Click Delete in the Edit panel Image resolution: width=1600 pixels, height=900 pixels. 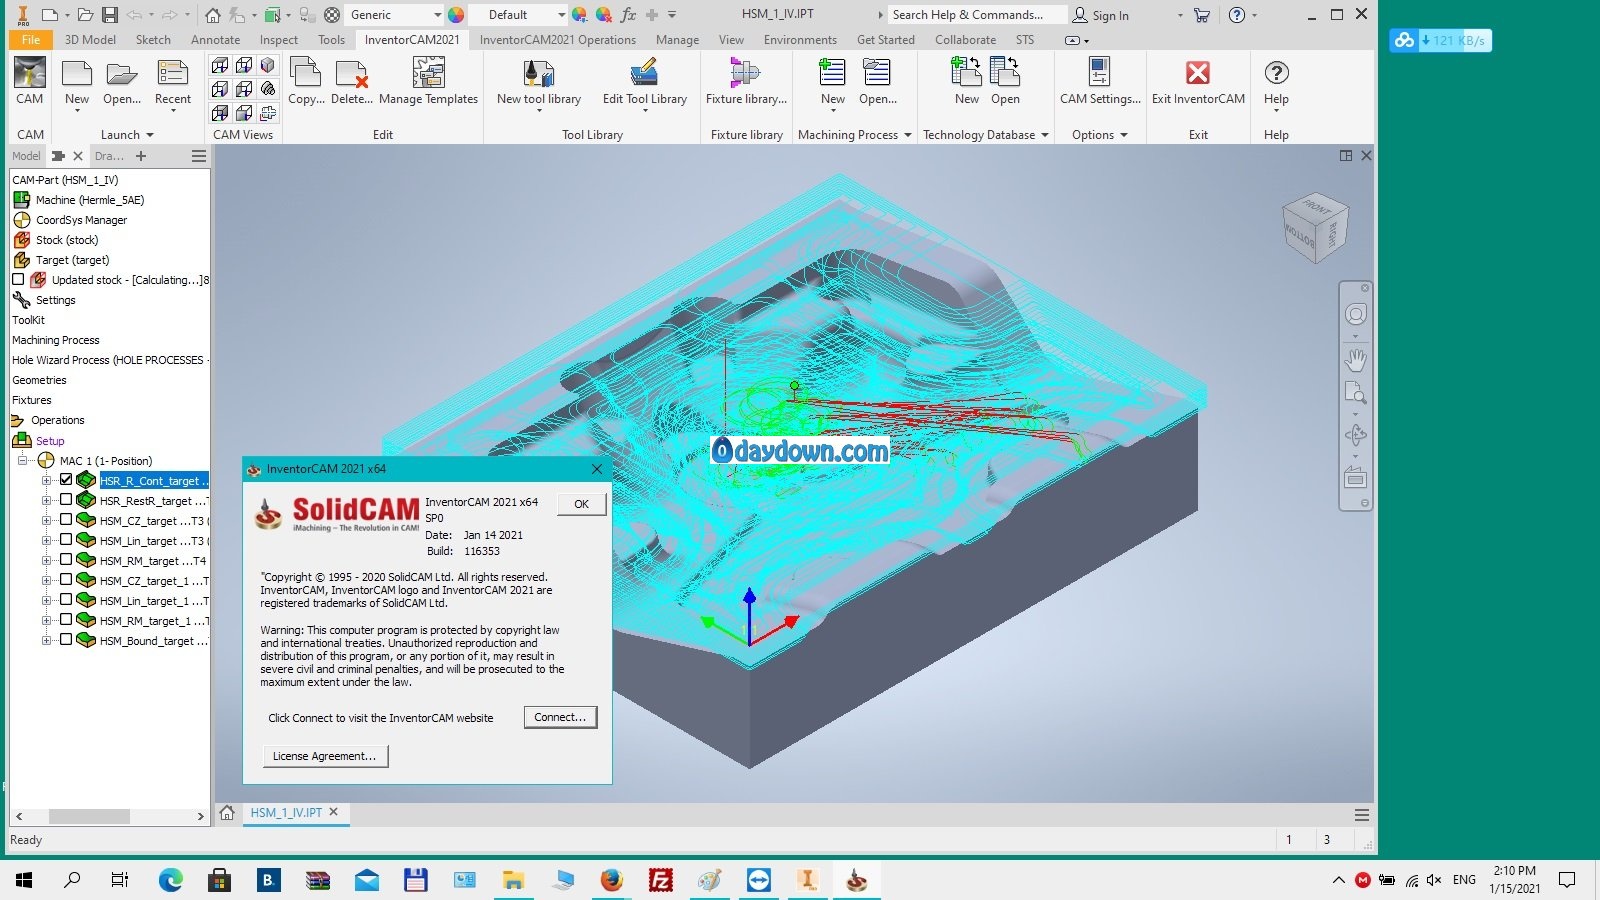(351, 81)
